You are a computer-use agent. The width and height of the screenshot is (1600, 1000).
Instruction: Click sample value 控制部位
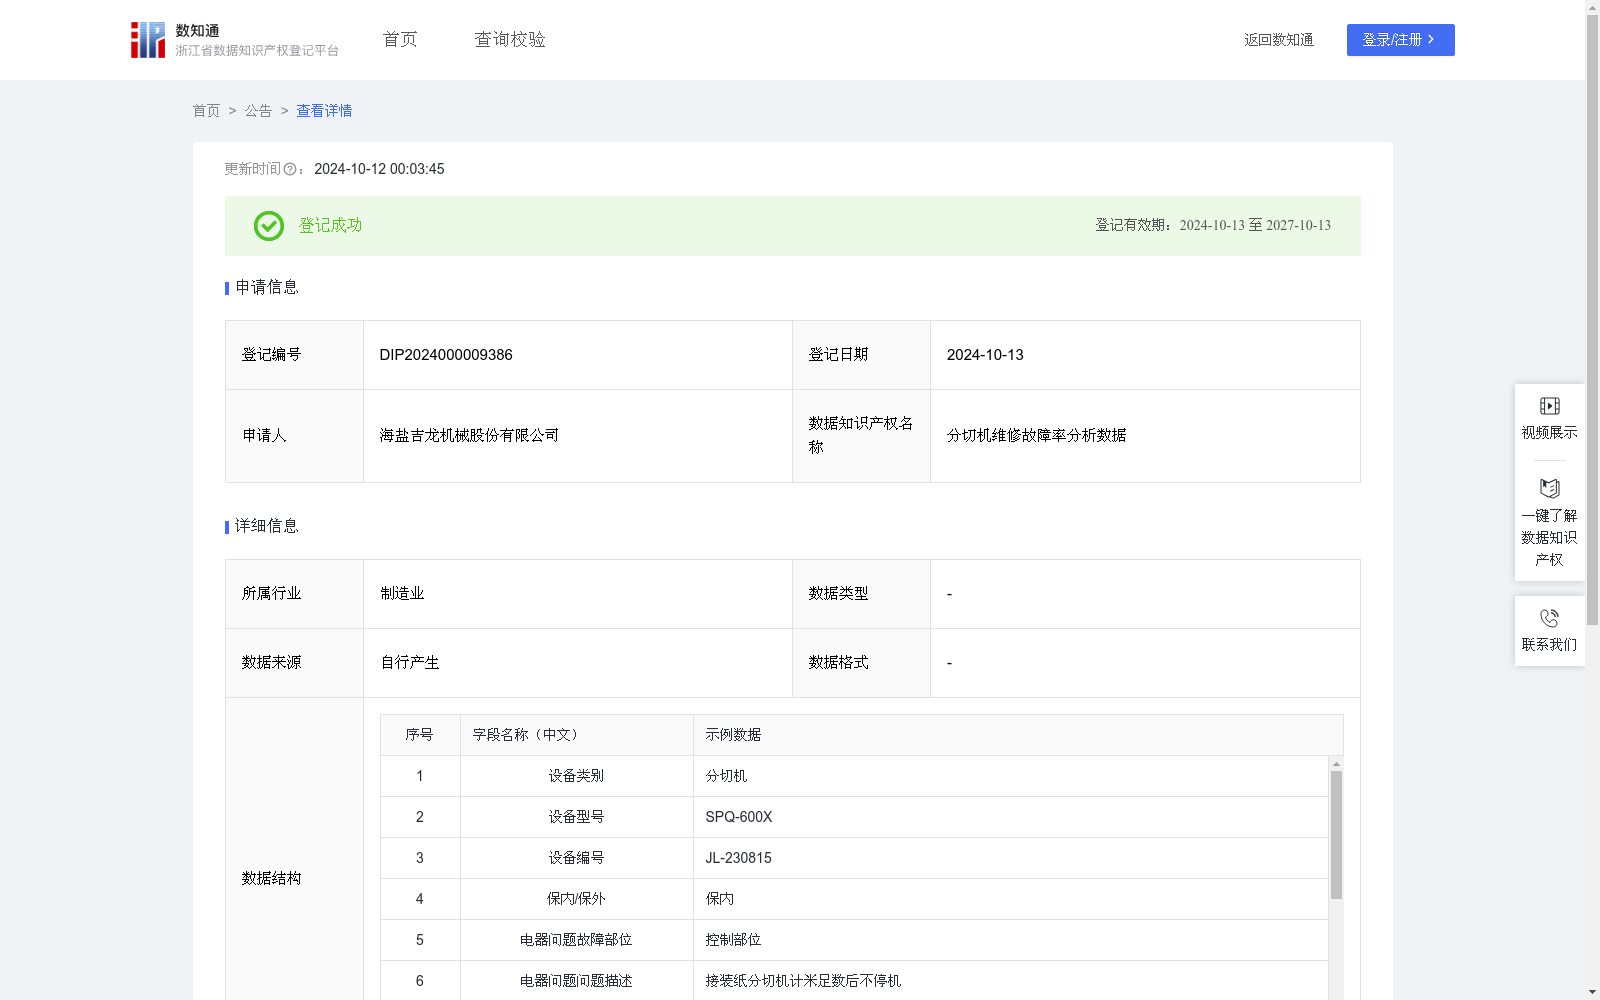click(733, 940)
